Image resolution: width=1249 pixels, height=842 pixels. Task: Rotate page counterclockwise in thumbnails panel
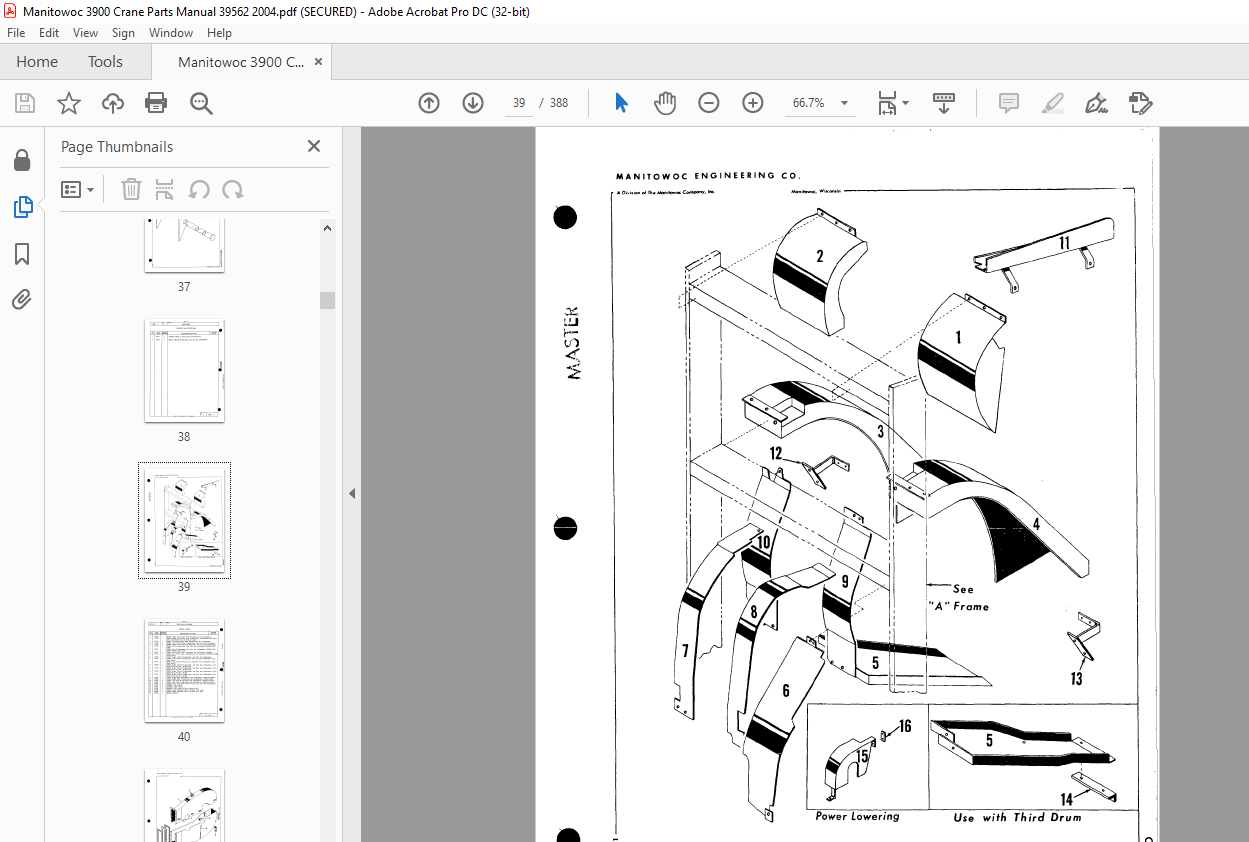[x=199, y=189]
